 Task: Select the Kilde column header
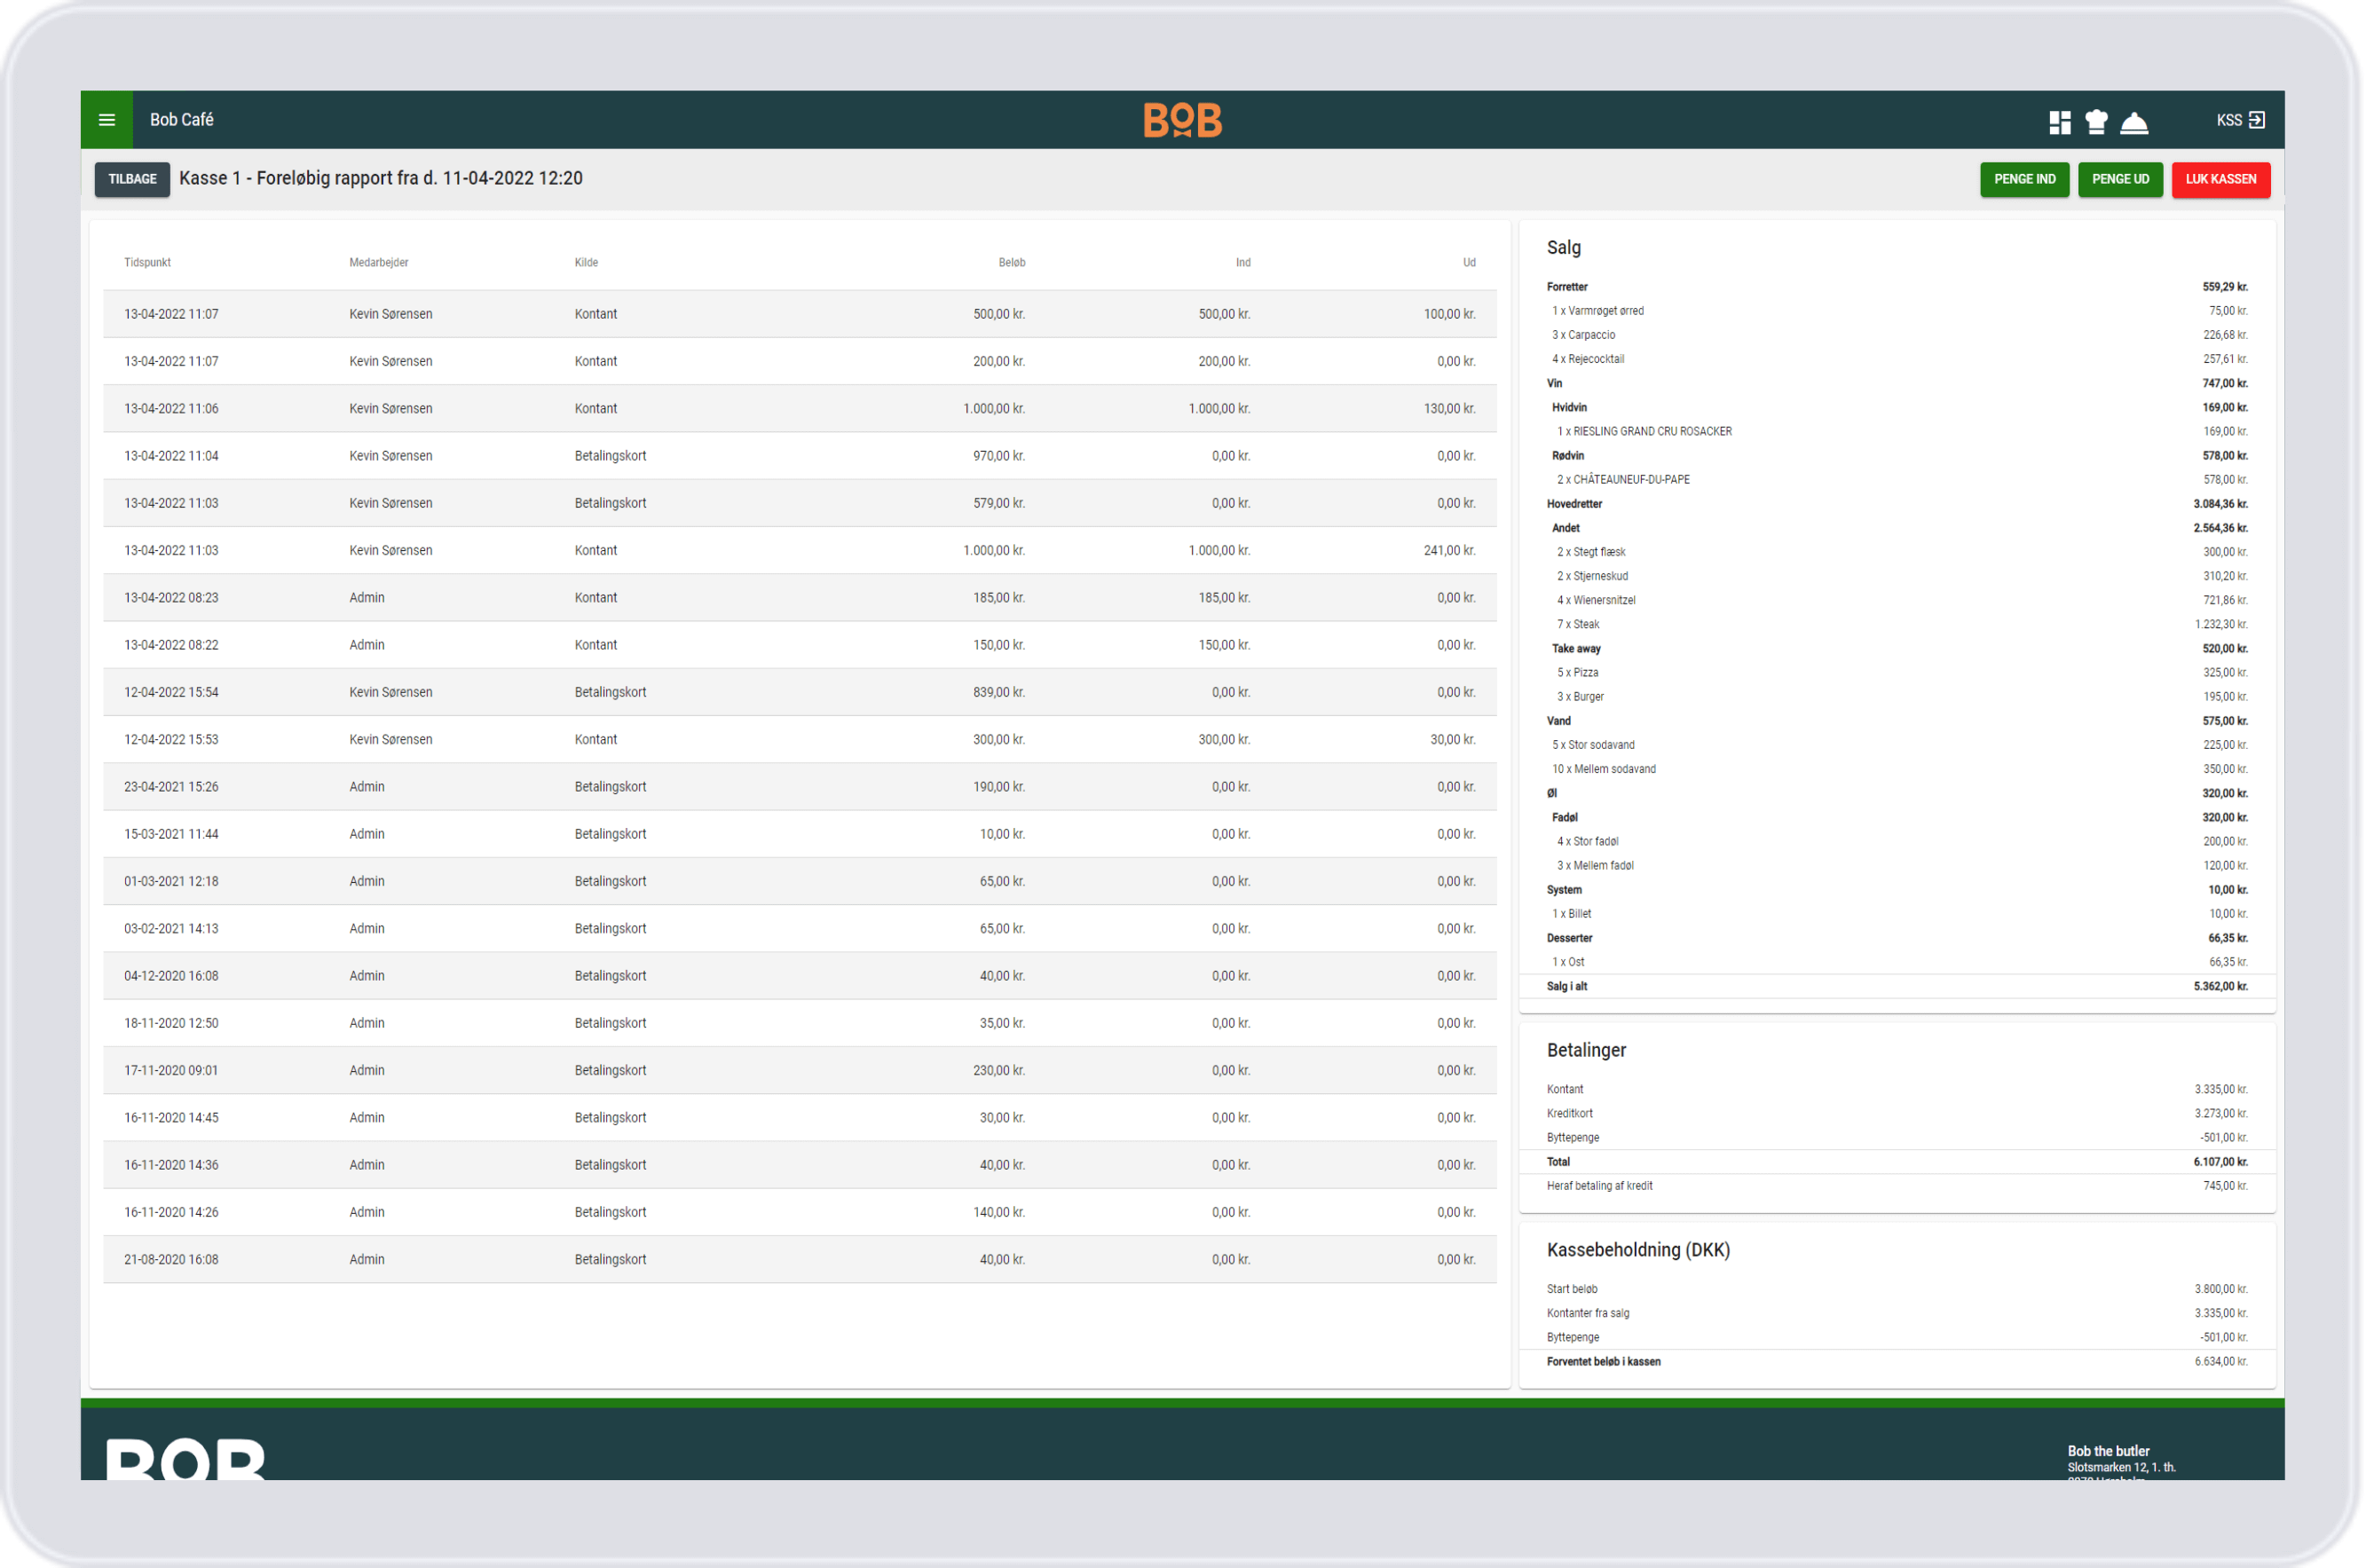point(587,263)
